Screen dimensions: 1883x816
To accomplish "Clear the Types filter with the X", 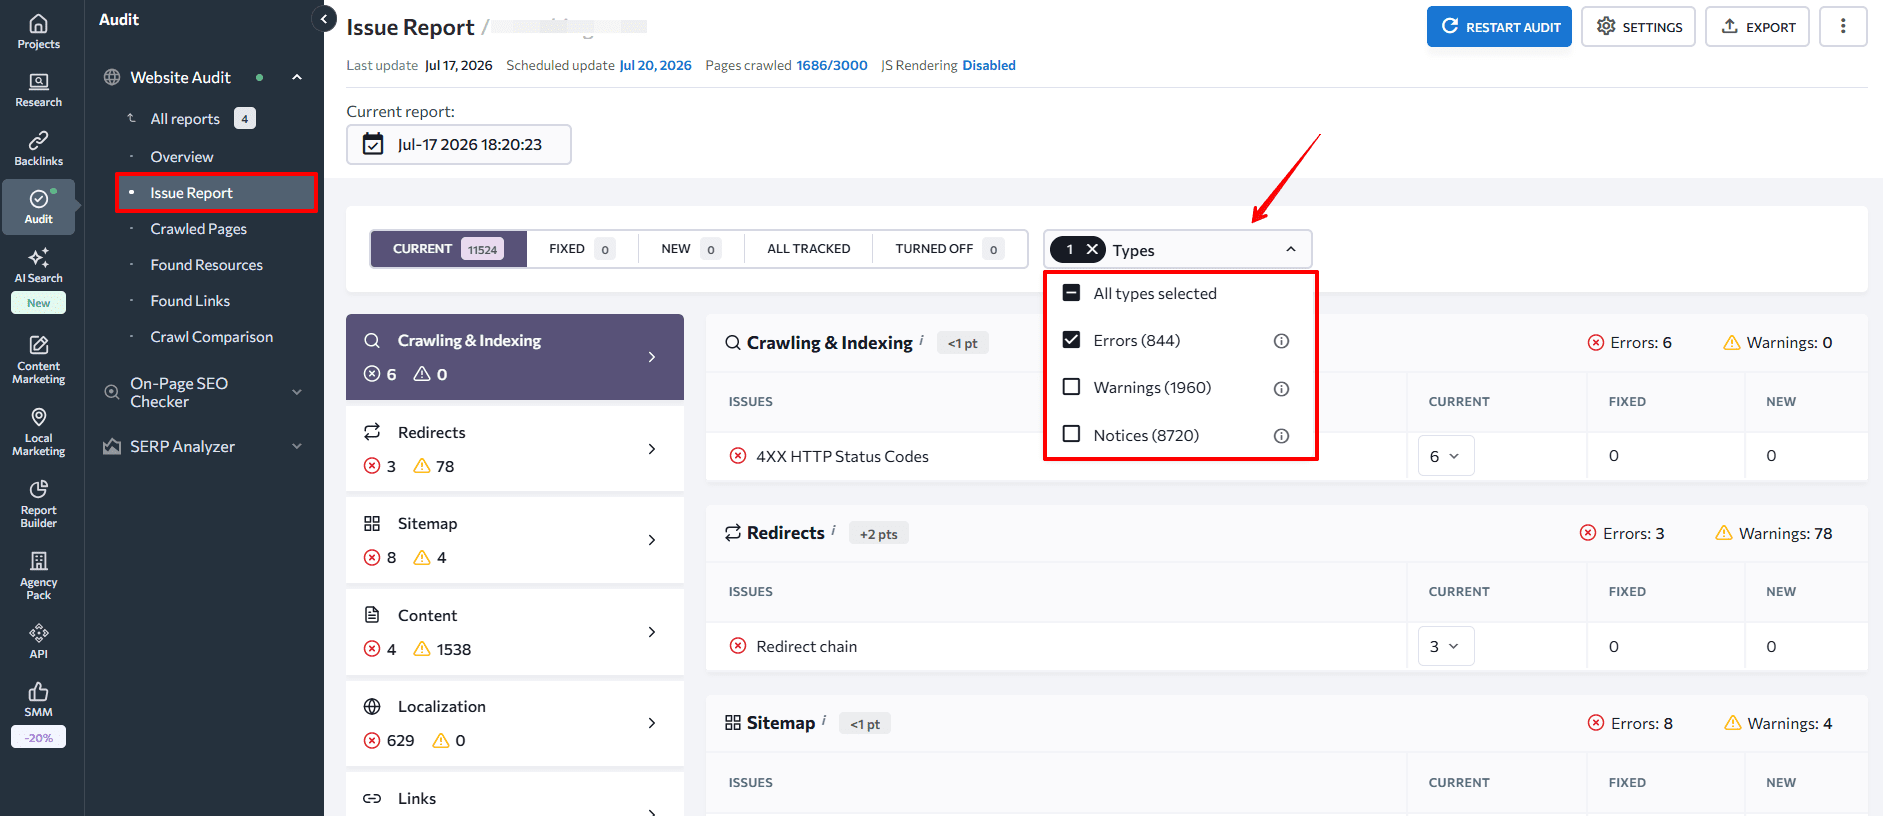I will tap(1092, 250).
